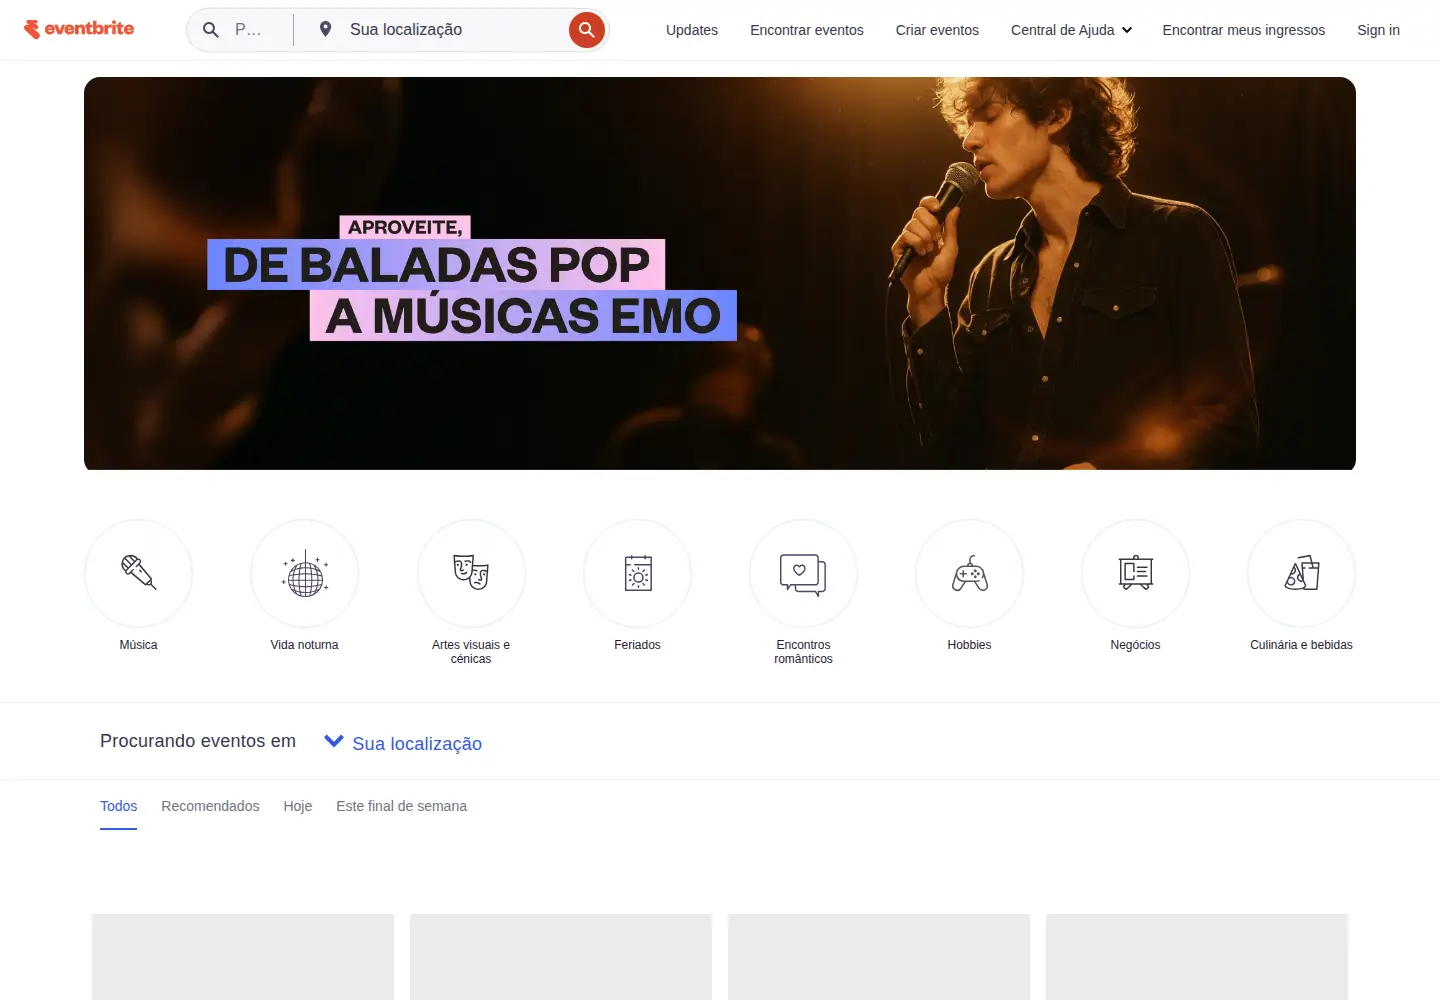Click the Sua localização input in header

click(452, 30)
